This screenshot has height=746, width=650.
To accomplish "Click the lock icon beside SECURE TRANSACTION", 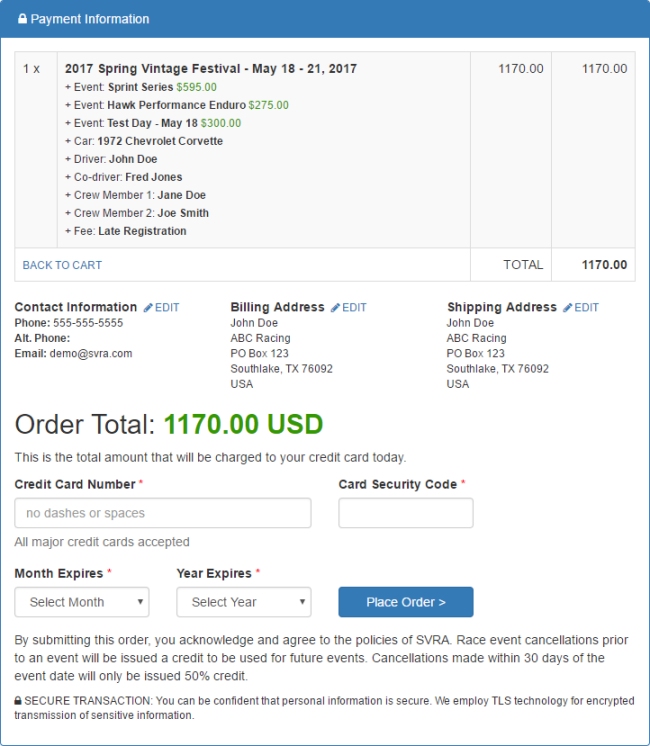I will point(18,701).
